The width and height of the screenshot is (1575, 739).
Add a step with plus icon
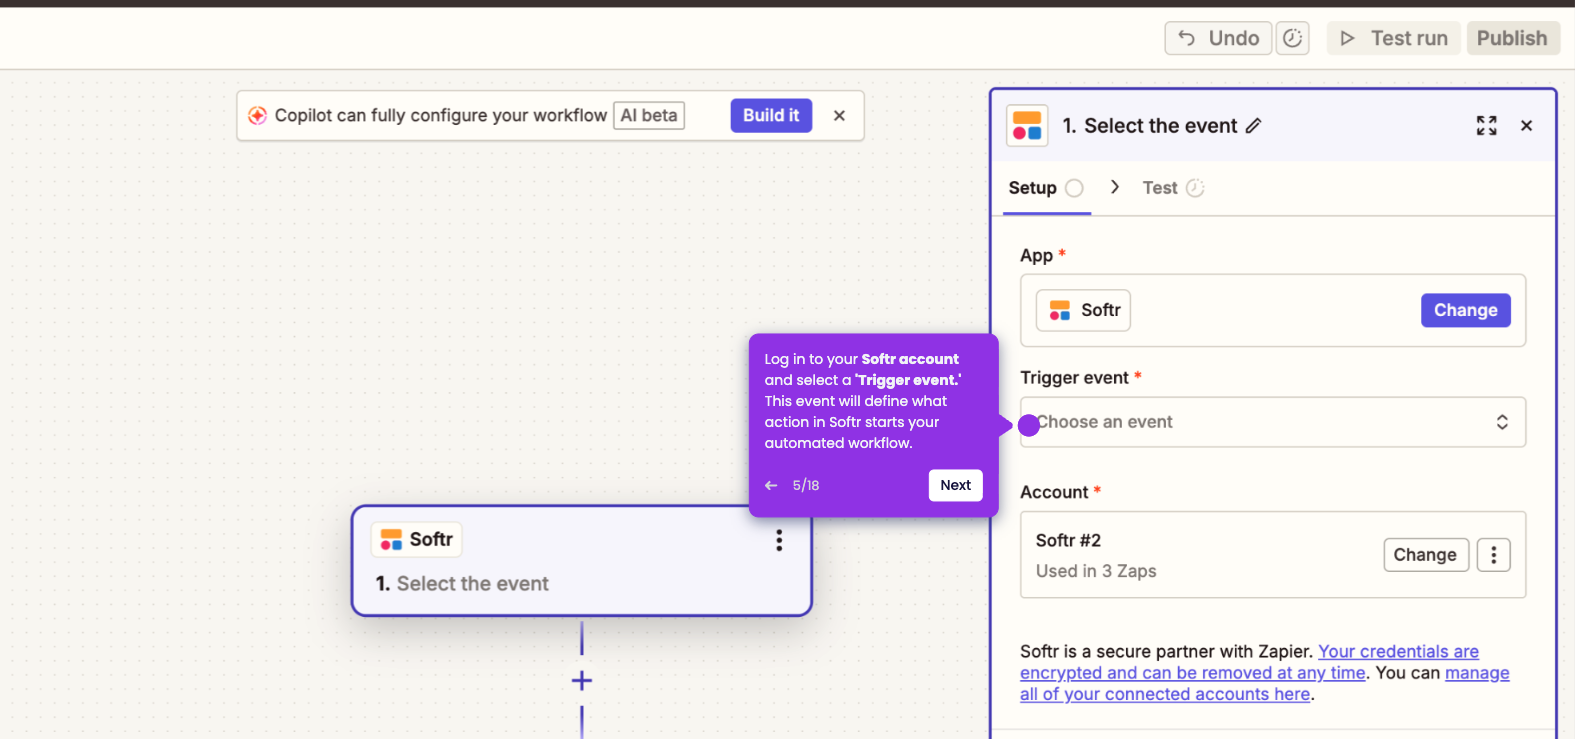(x=582, y=681)
